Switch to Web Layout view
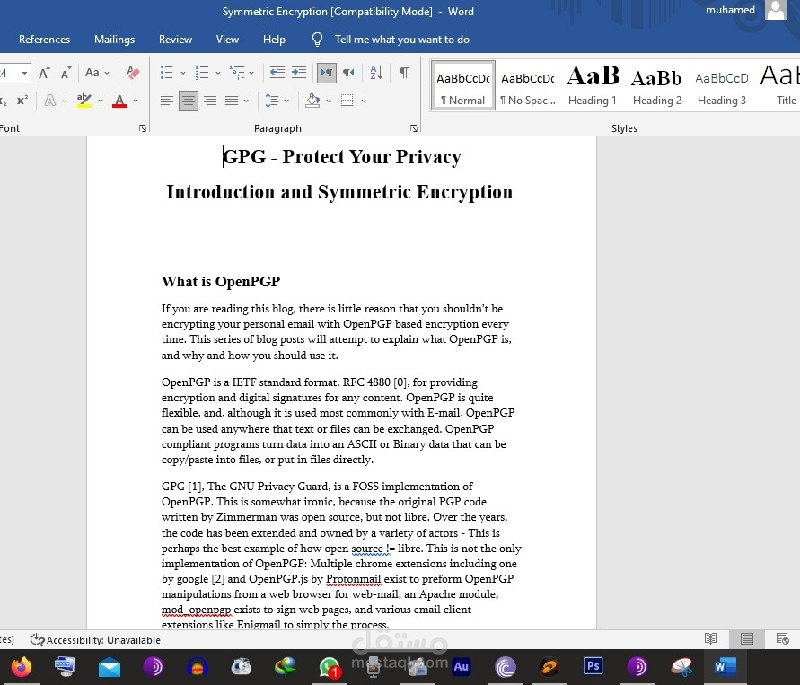Screen dimensions: 800x685 [x=782, y=639]
